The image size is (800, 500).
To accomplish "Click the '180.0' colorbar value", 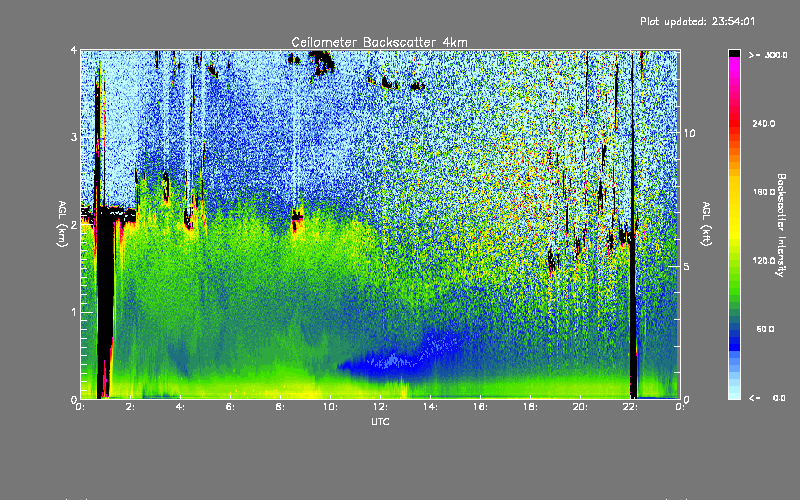I will pos(764,192).
